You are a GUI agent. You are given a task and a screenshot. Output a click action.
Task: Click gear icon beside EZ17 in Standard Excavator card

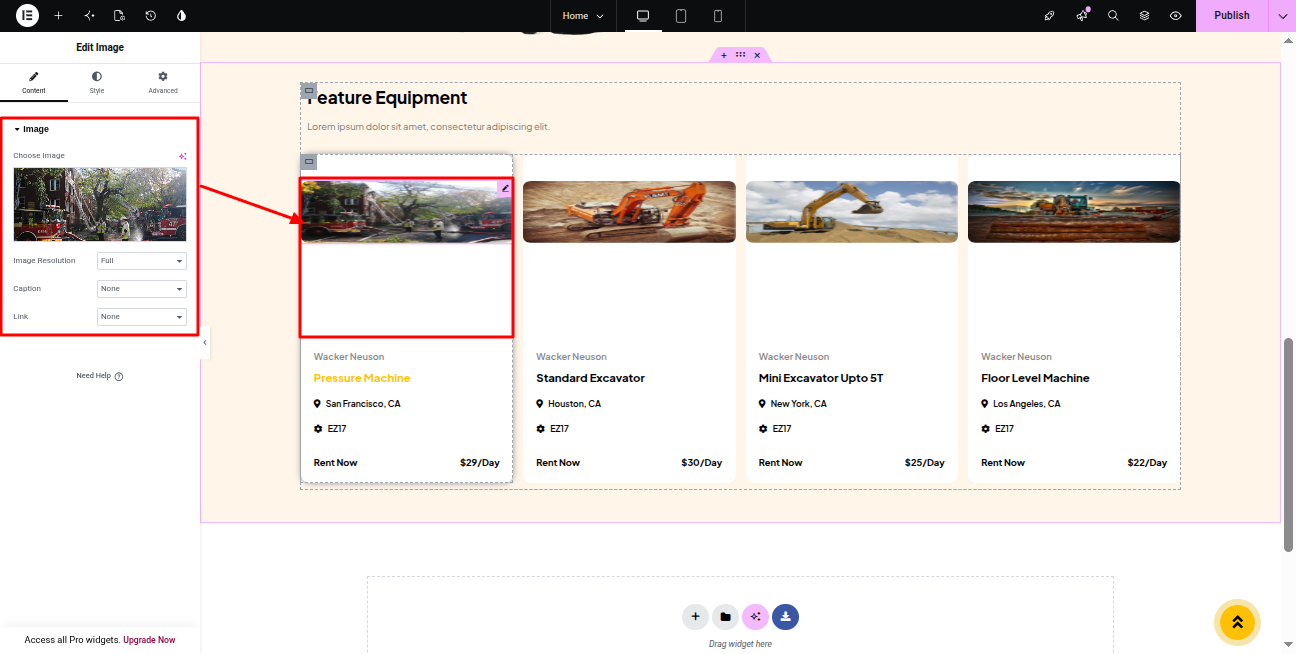coord(540,429)
